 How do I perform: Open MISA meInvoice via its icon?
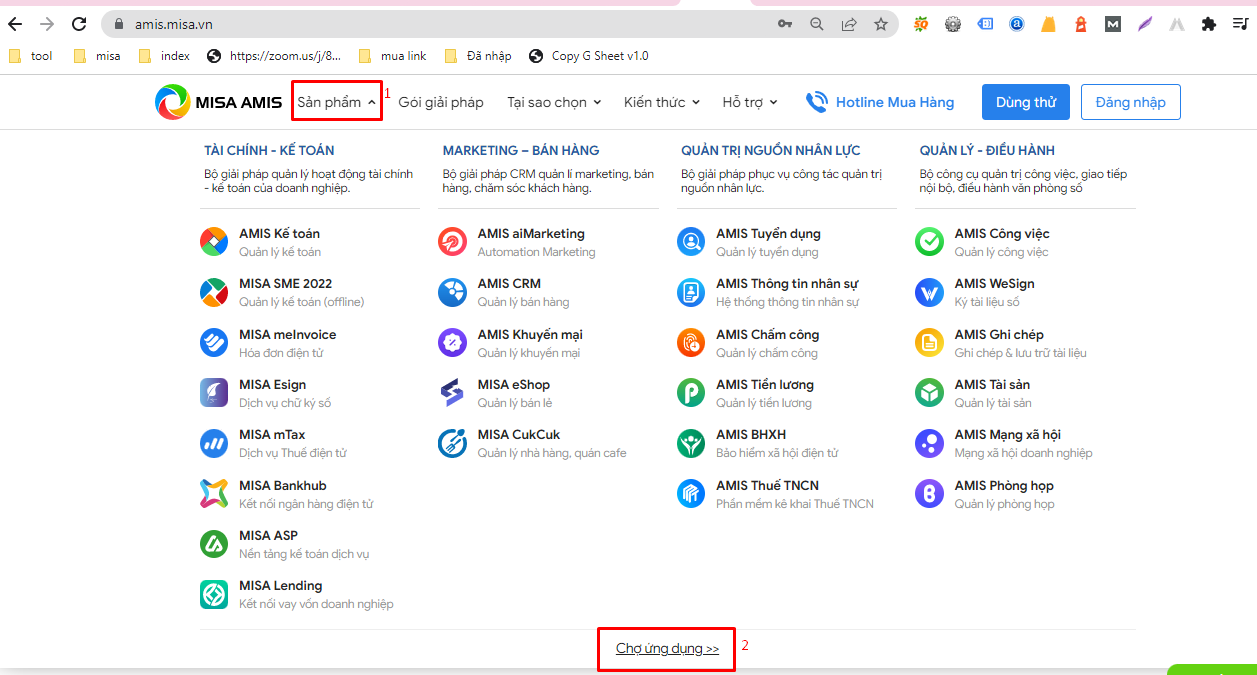214,343
